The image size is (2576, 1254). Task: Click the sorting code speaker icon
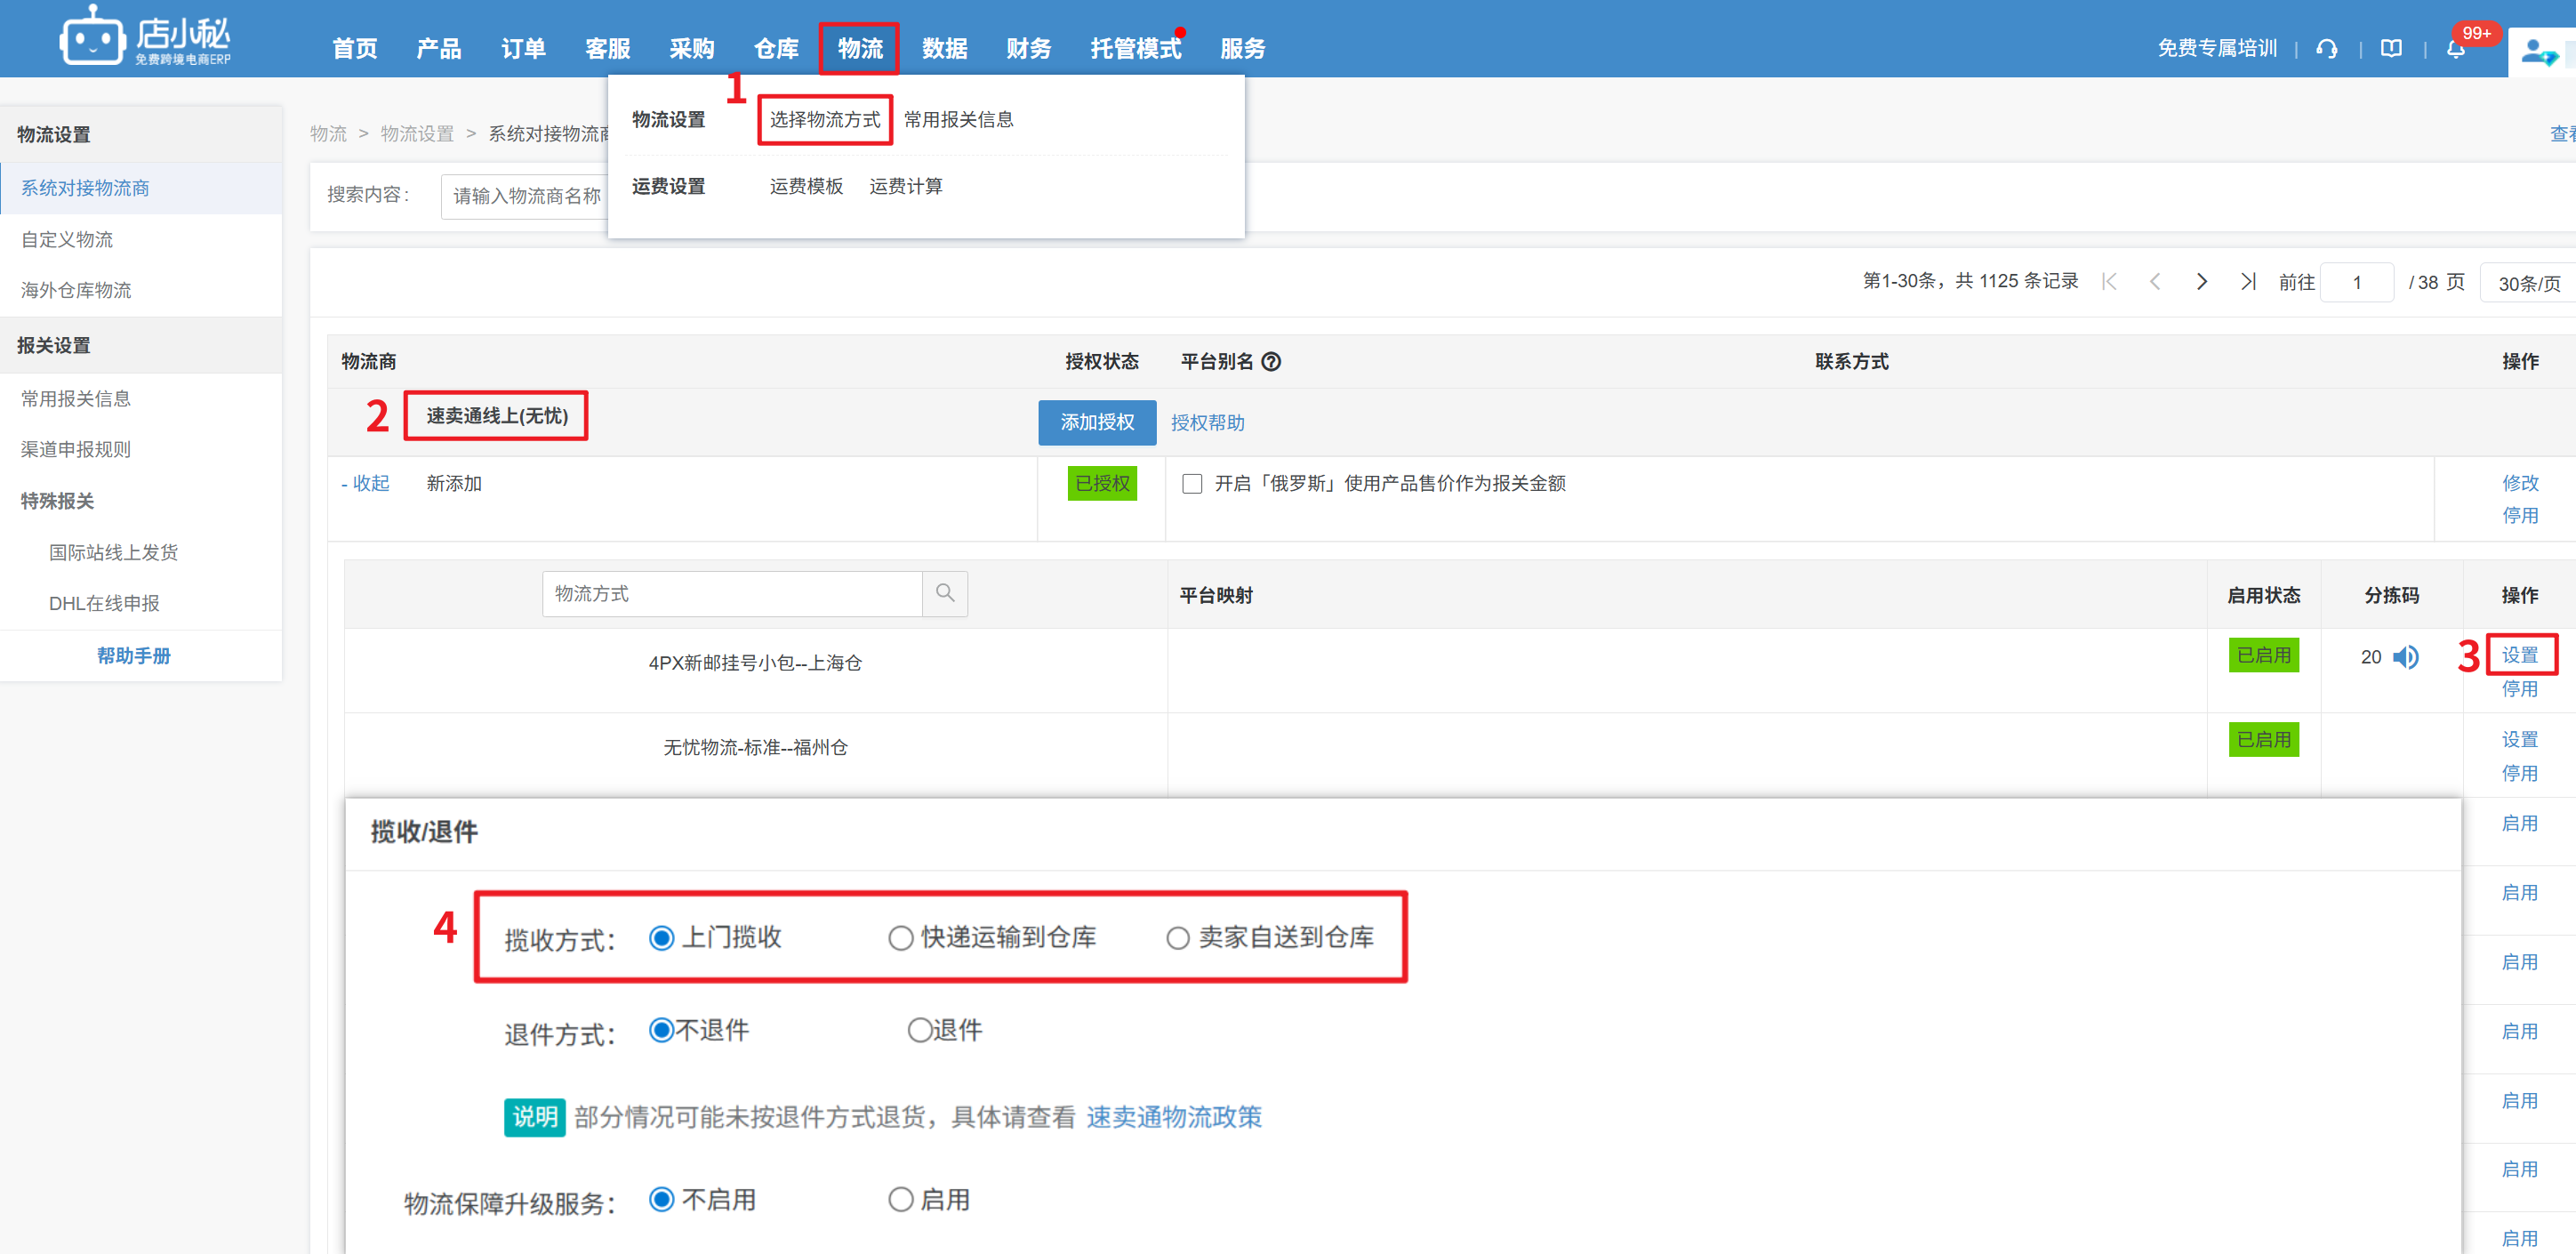click(2406, 657)
